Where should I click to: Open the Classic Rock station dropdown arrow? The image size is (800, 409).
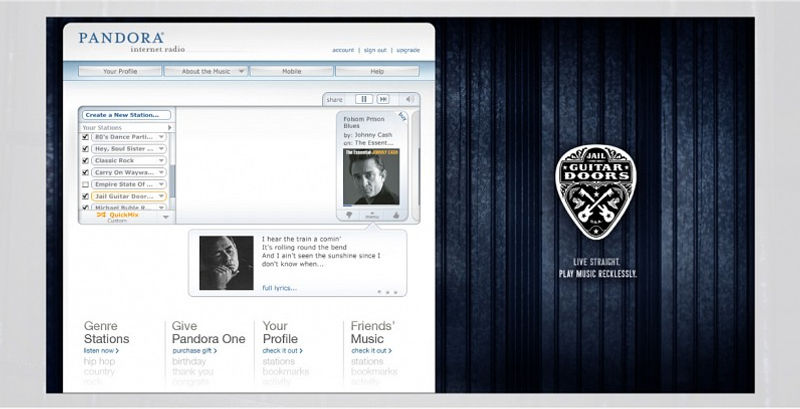click(161, 161)
